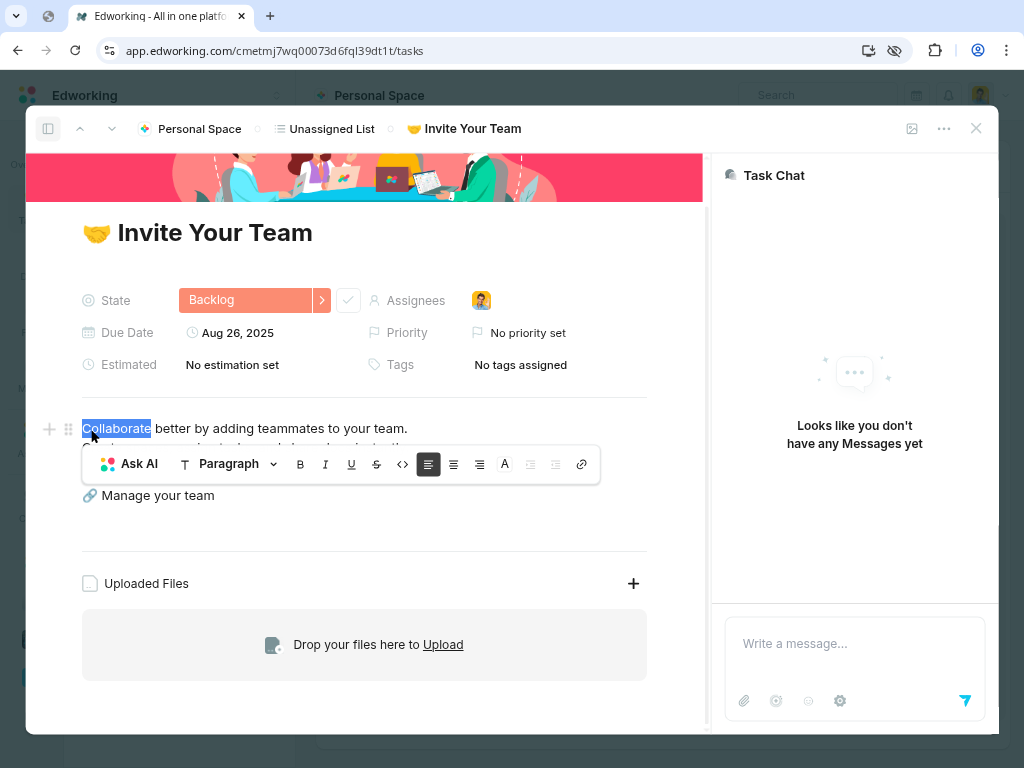1024x768 pixels.
Task: Toggle left text alignment
Action: [428, 464]
